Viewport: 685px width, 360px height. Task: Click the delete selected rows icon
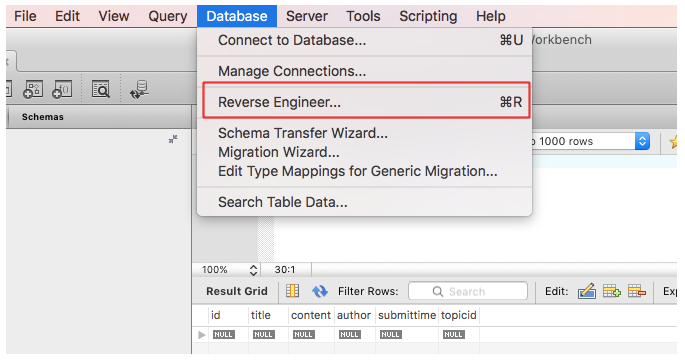pyautogui.click(x=637, y=291)
